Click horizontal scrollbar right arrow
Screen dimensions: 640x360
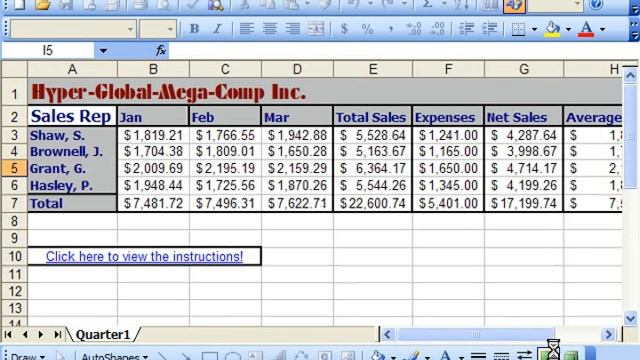point(608,335)
